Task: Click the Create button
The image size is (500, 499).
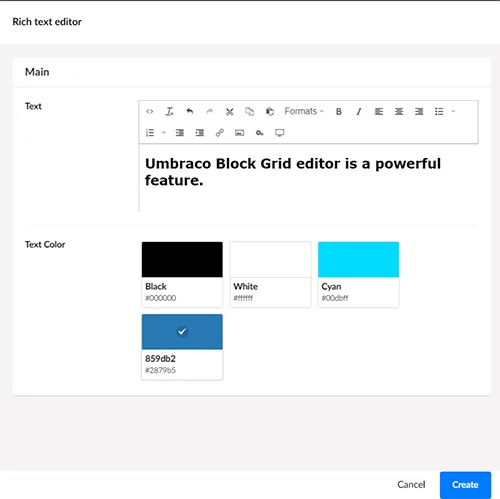Action: (465, 485)
